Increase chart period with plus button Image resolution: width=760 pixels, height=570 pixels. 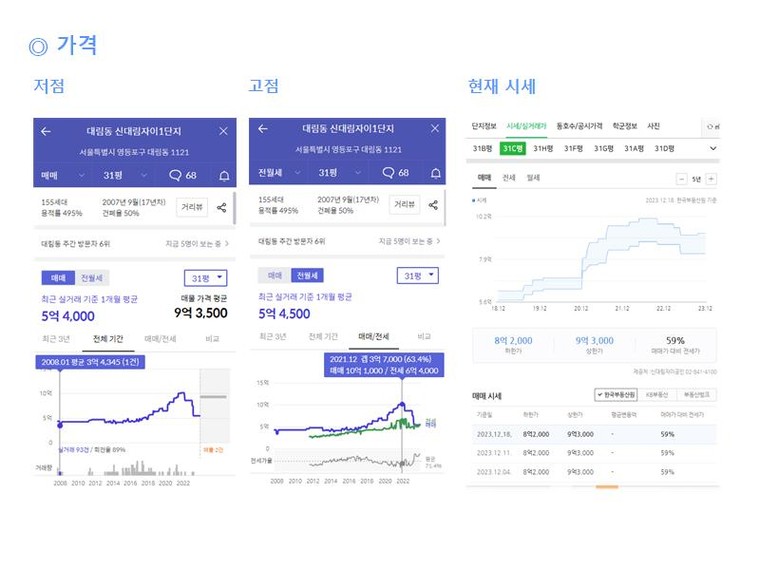(711, 179)
